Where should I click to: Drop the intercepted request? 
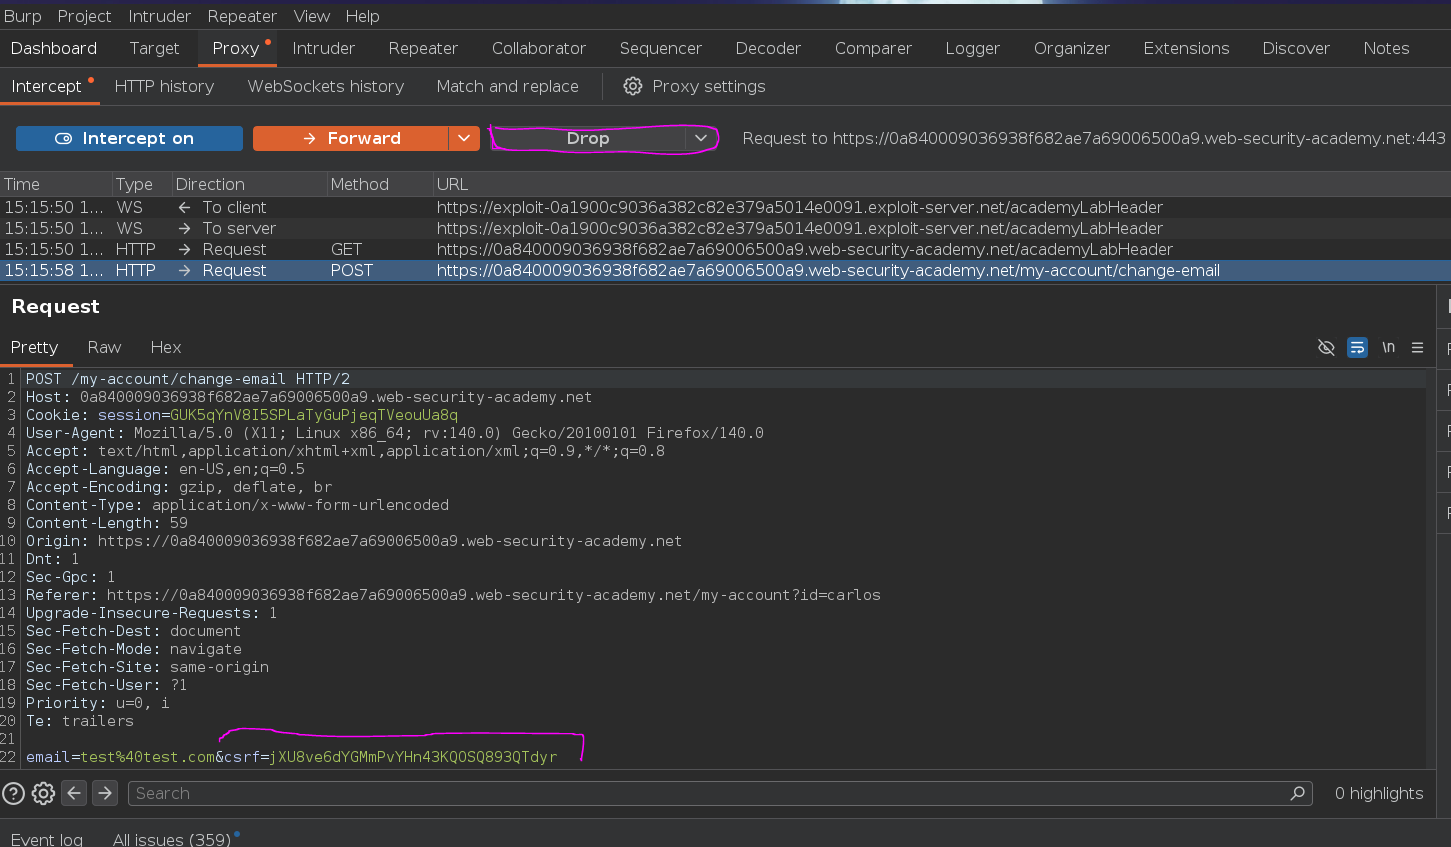[x=588, y=138]
